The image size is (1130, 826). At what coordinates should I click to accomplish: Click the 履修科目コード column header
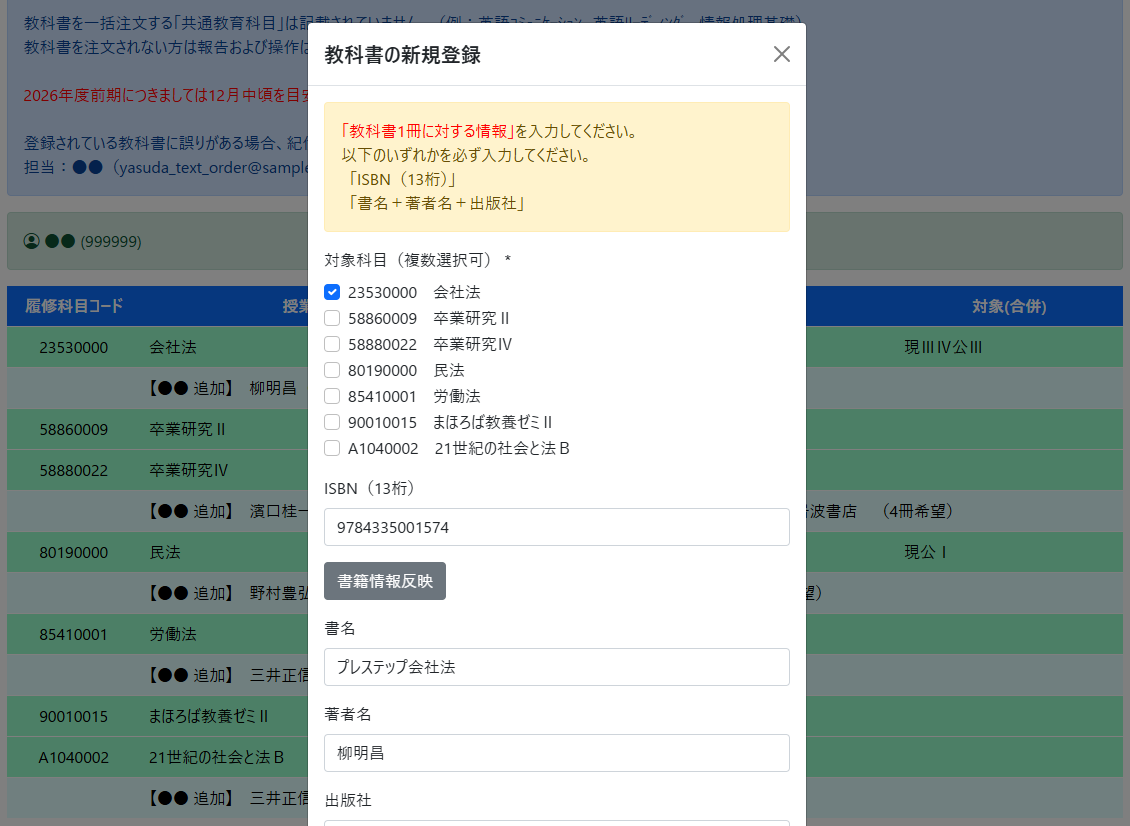coord(74,306)
